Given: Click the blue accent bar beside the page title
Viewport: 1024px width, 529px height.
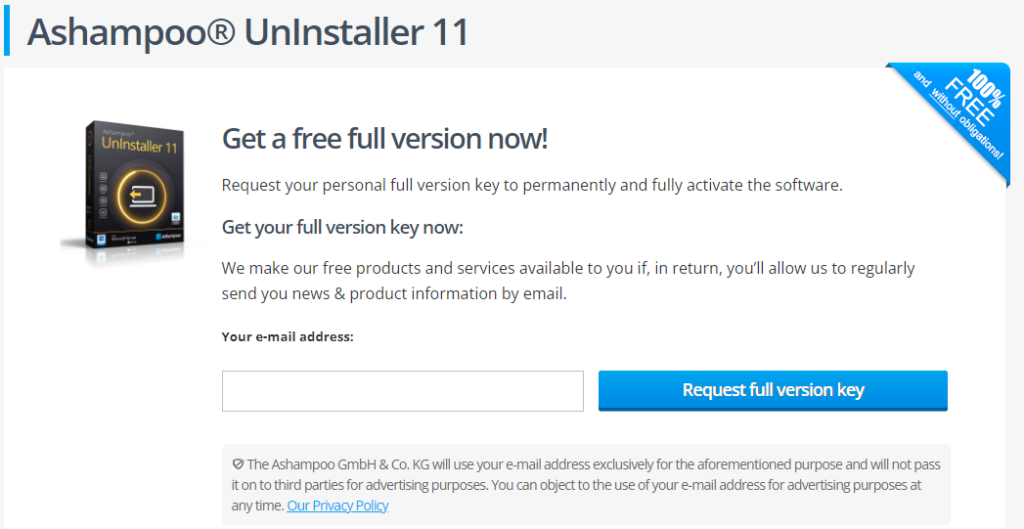Looking at the screenshot, I should click(7, 33).
